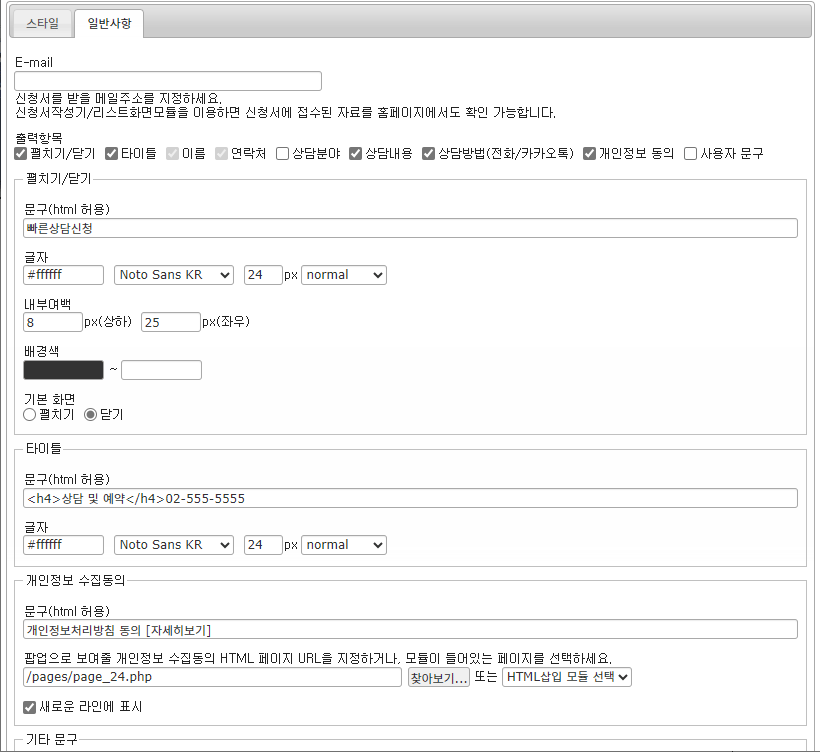820x752 pixels.
Task: Uncheck 상담방법(전화/카카오톡) output item
Action: [428, 153]
